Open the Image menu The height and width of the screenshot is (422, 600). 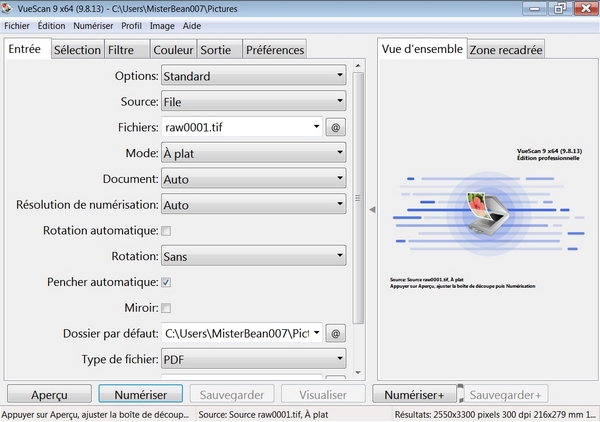162,26
